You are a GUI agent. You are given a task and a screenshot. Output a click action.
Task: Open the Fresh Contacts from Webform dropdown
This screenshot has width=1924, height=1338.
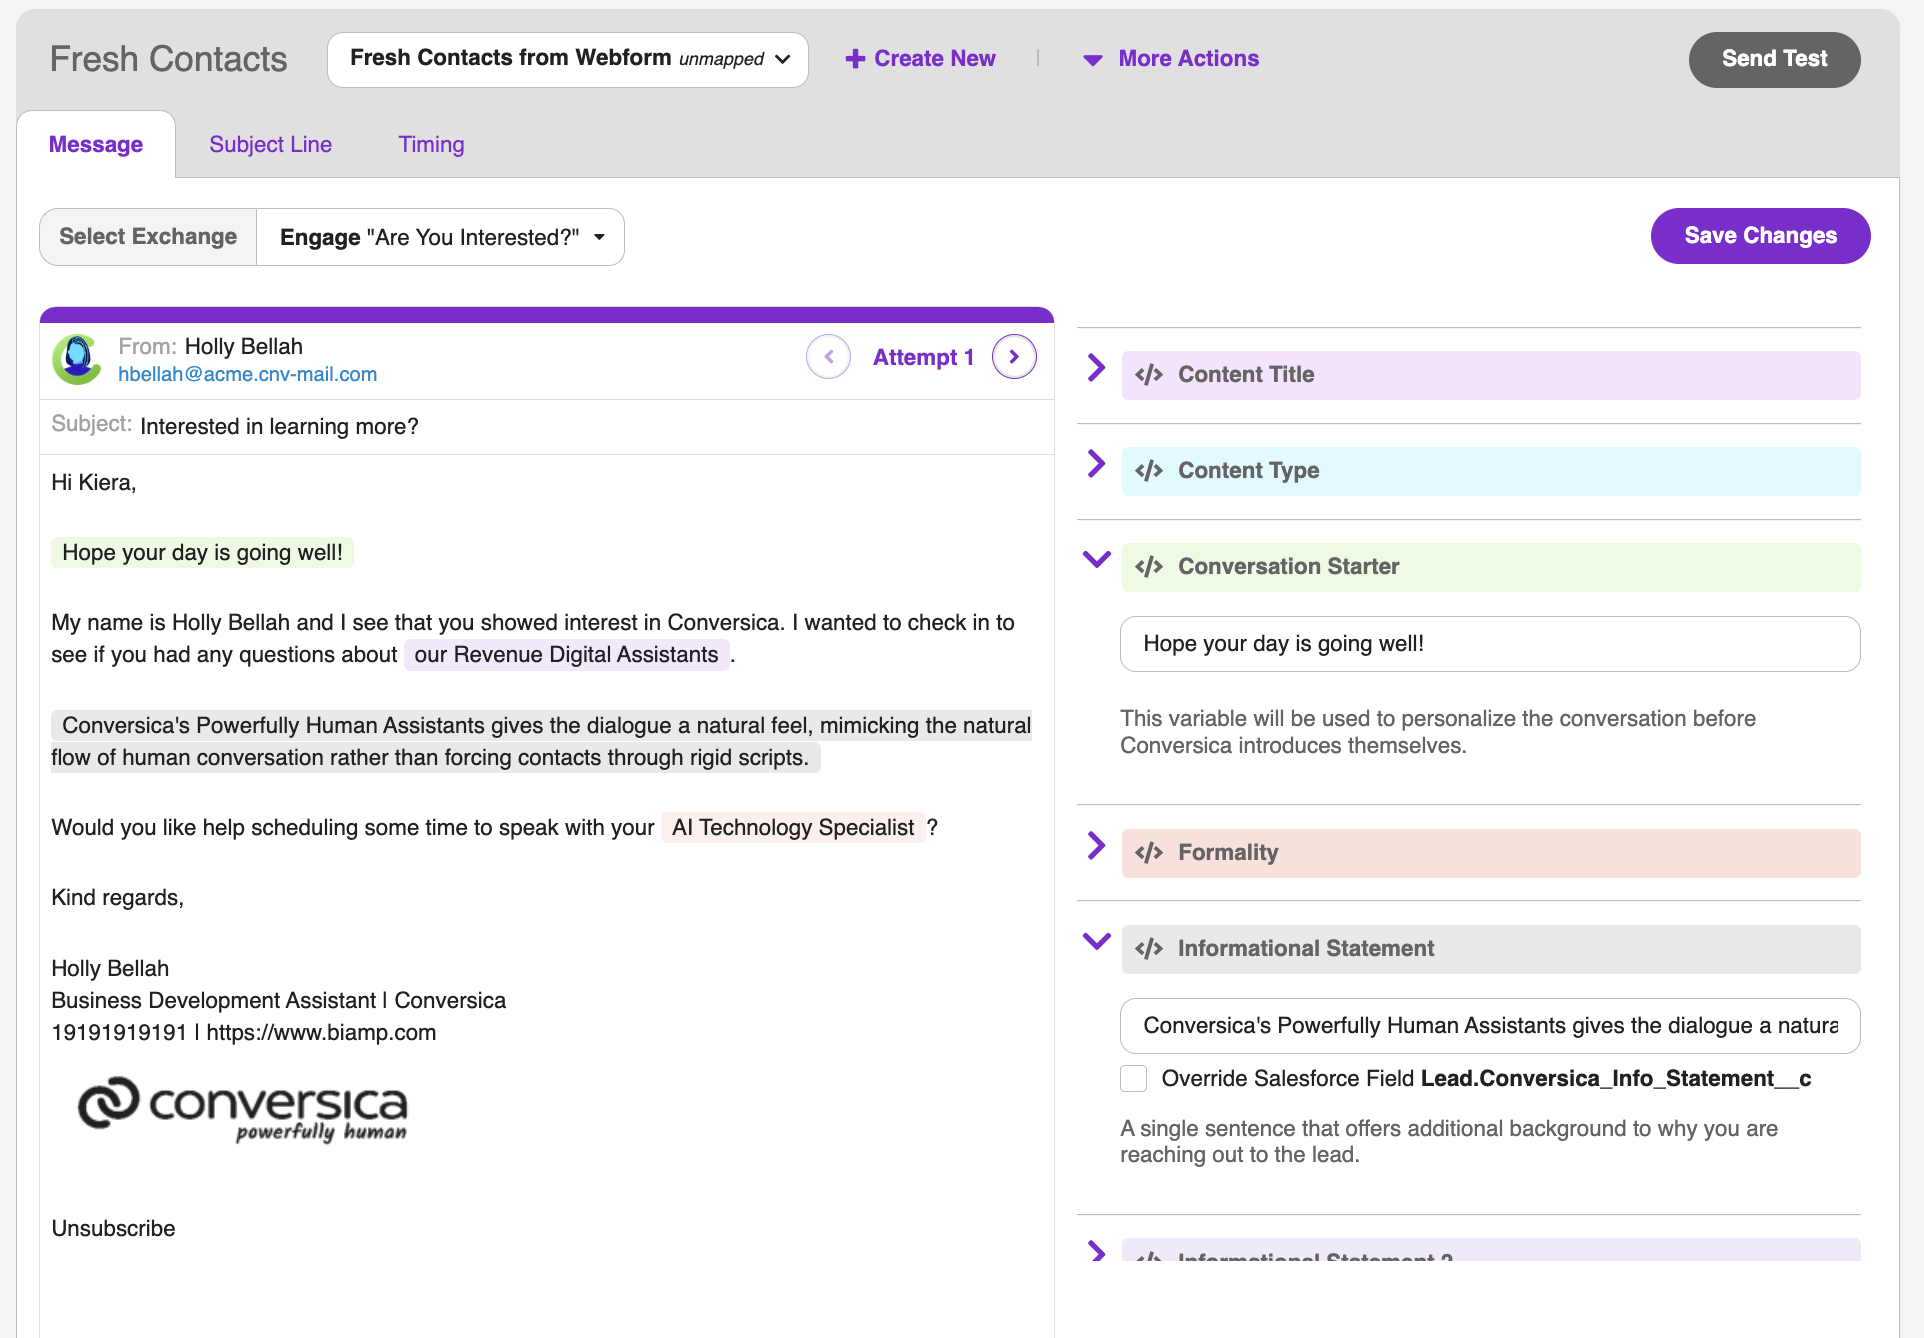[x=567, y=59]
